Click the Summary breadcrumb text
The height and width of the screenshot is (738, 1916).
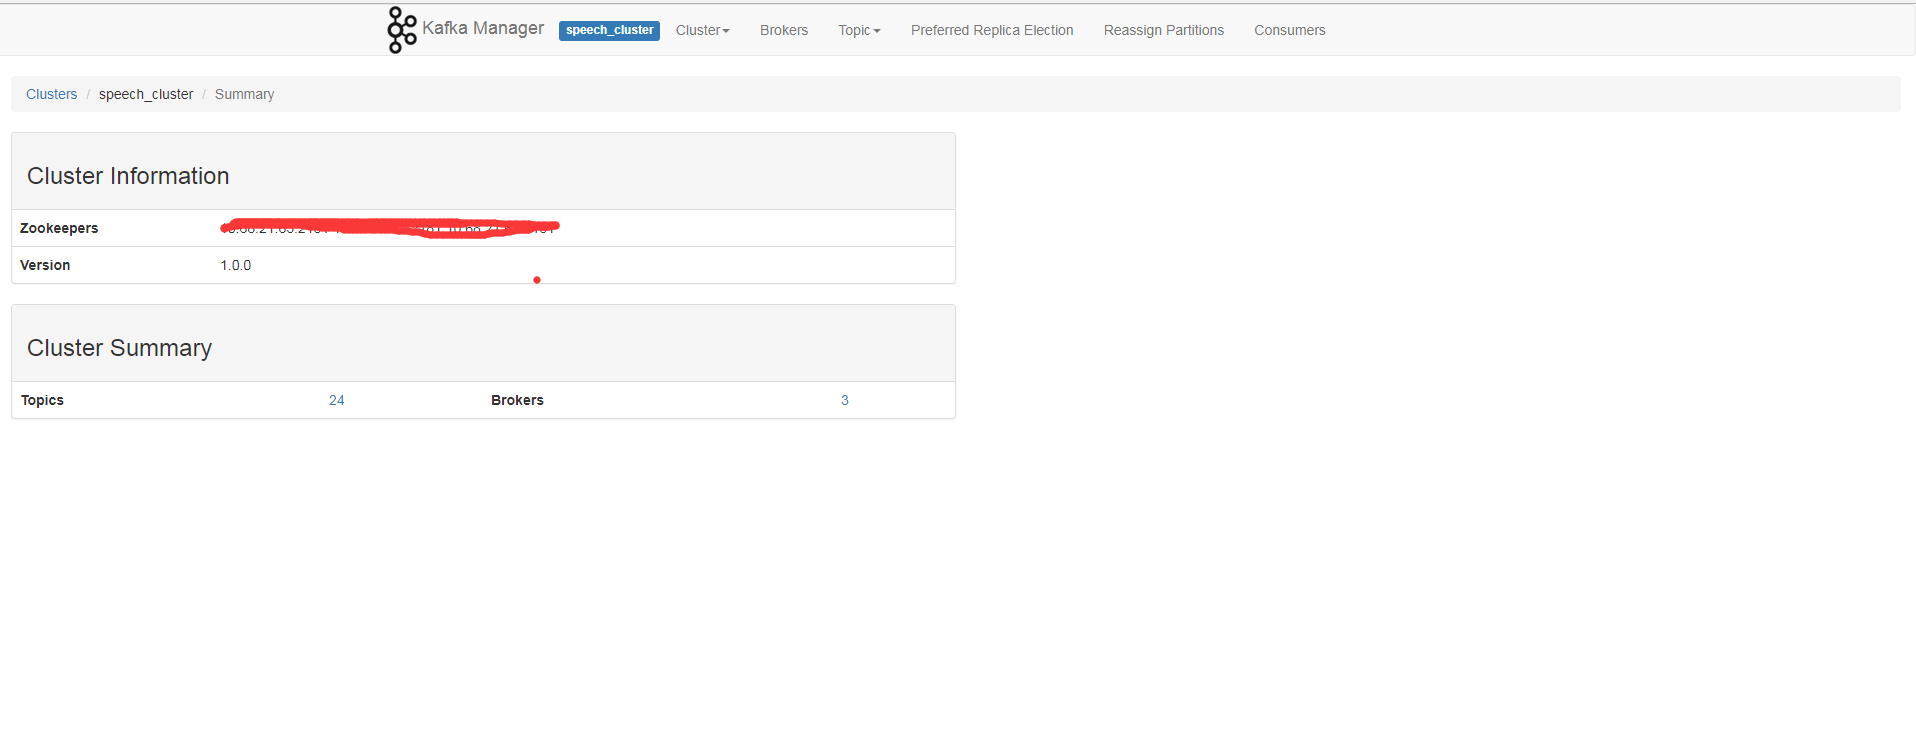244,94
